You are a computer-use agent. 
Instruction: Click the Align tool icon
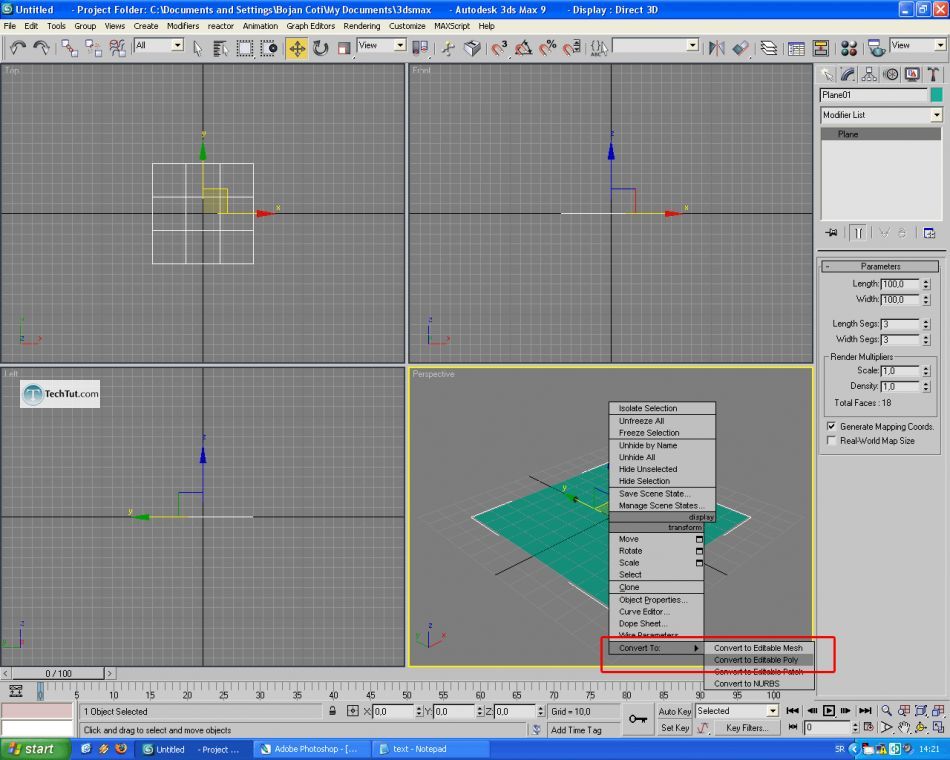[x=740, y=48]
